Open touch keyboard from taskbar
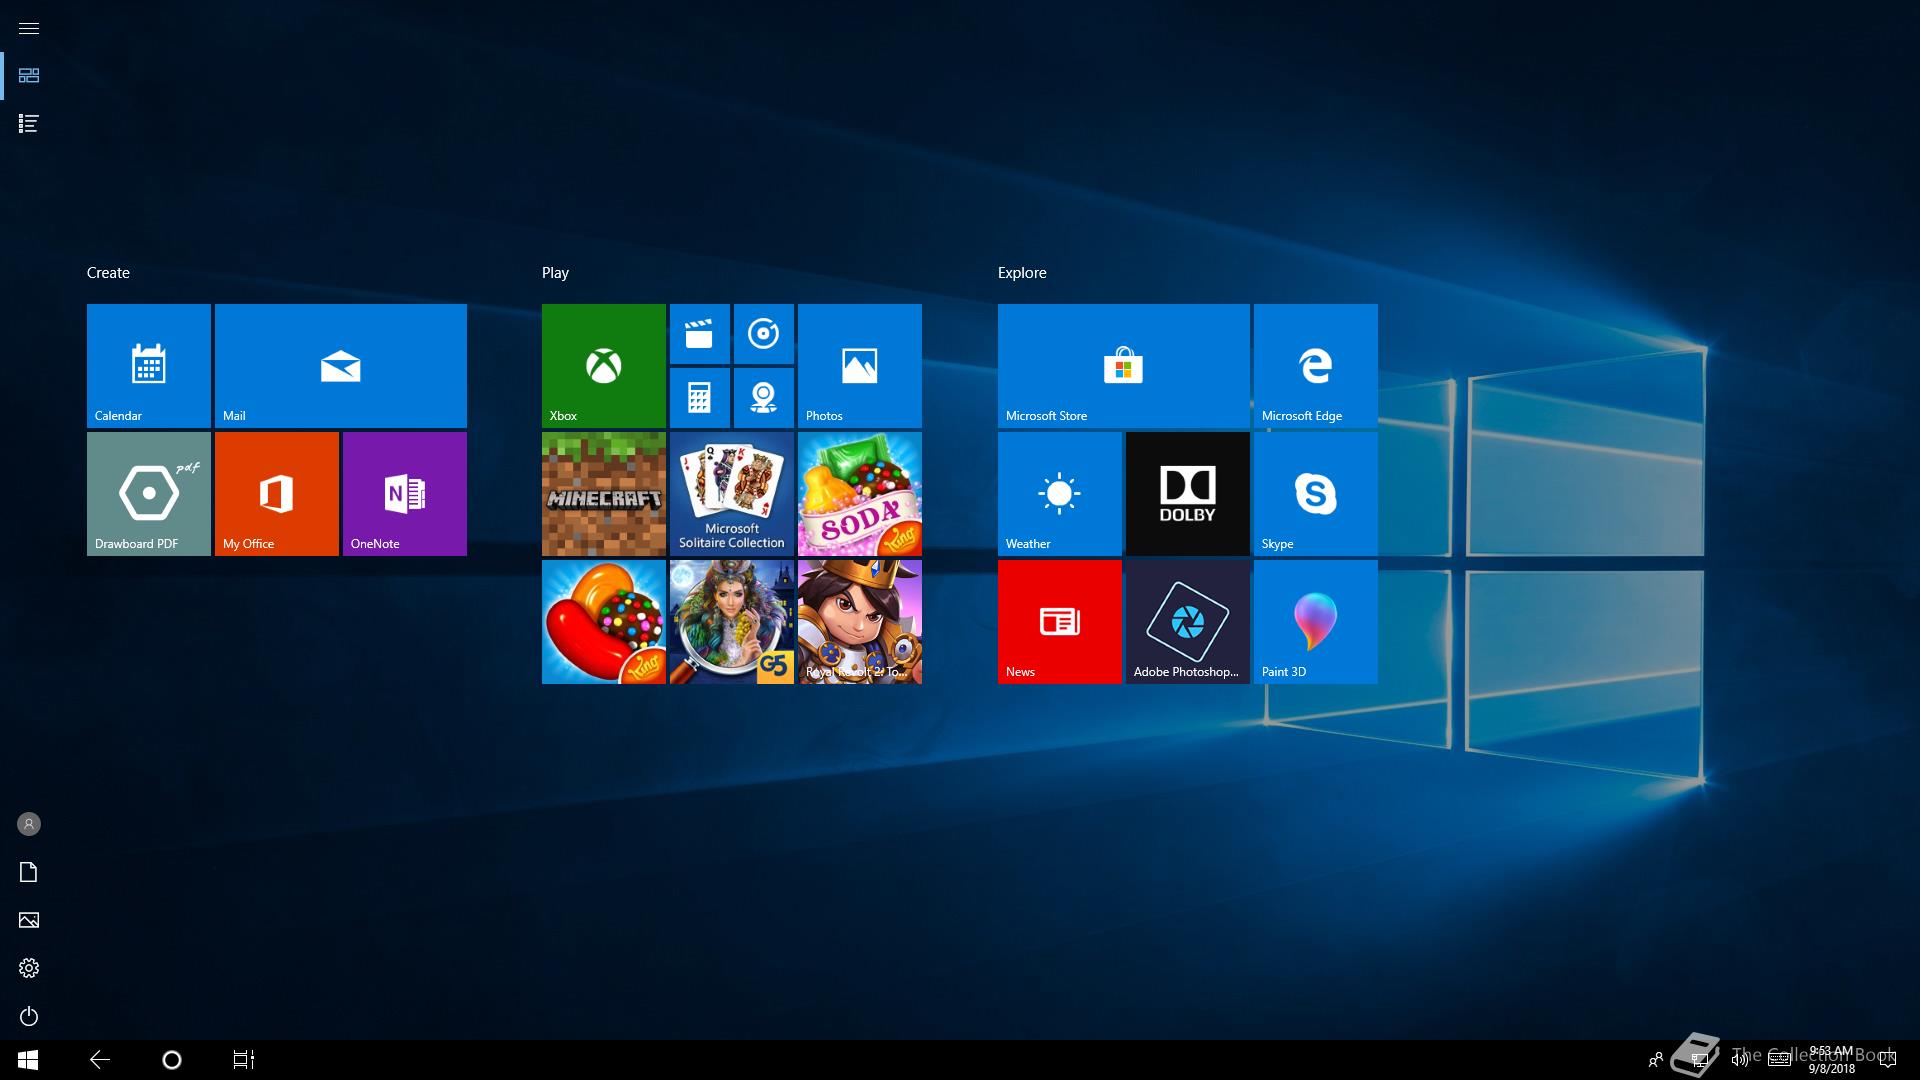The image size is (1920, 1080). (1779, 1060)
